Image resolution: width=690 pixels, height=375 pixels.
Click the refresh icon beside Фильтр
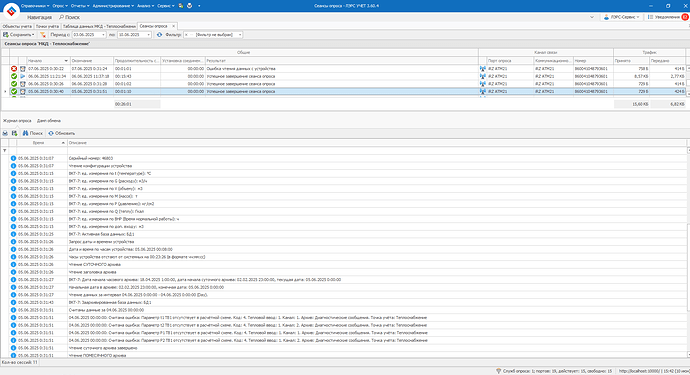(159, 35)
